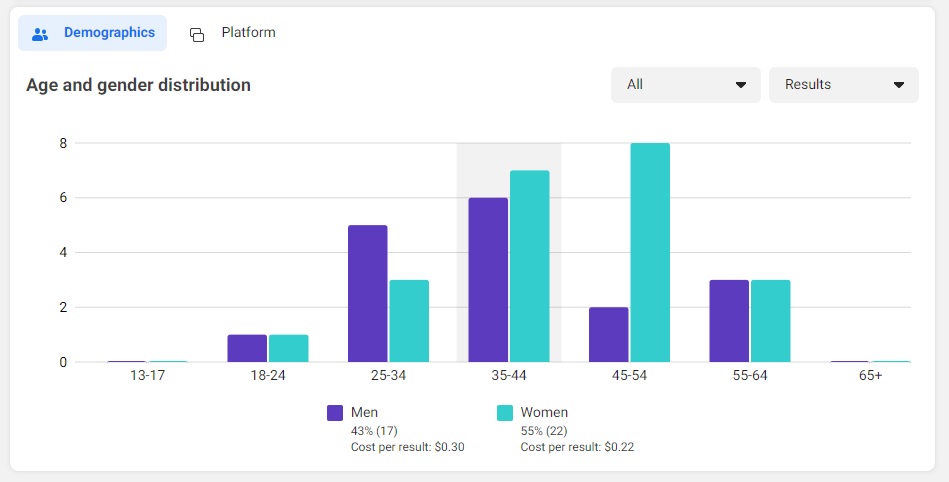Select the Women bar for 45-54
This screenshot has height=482, width=949.
tap(650, 252)
